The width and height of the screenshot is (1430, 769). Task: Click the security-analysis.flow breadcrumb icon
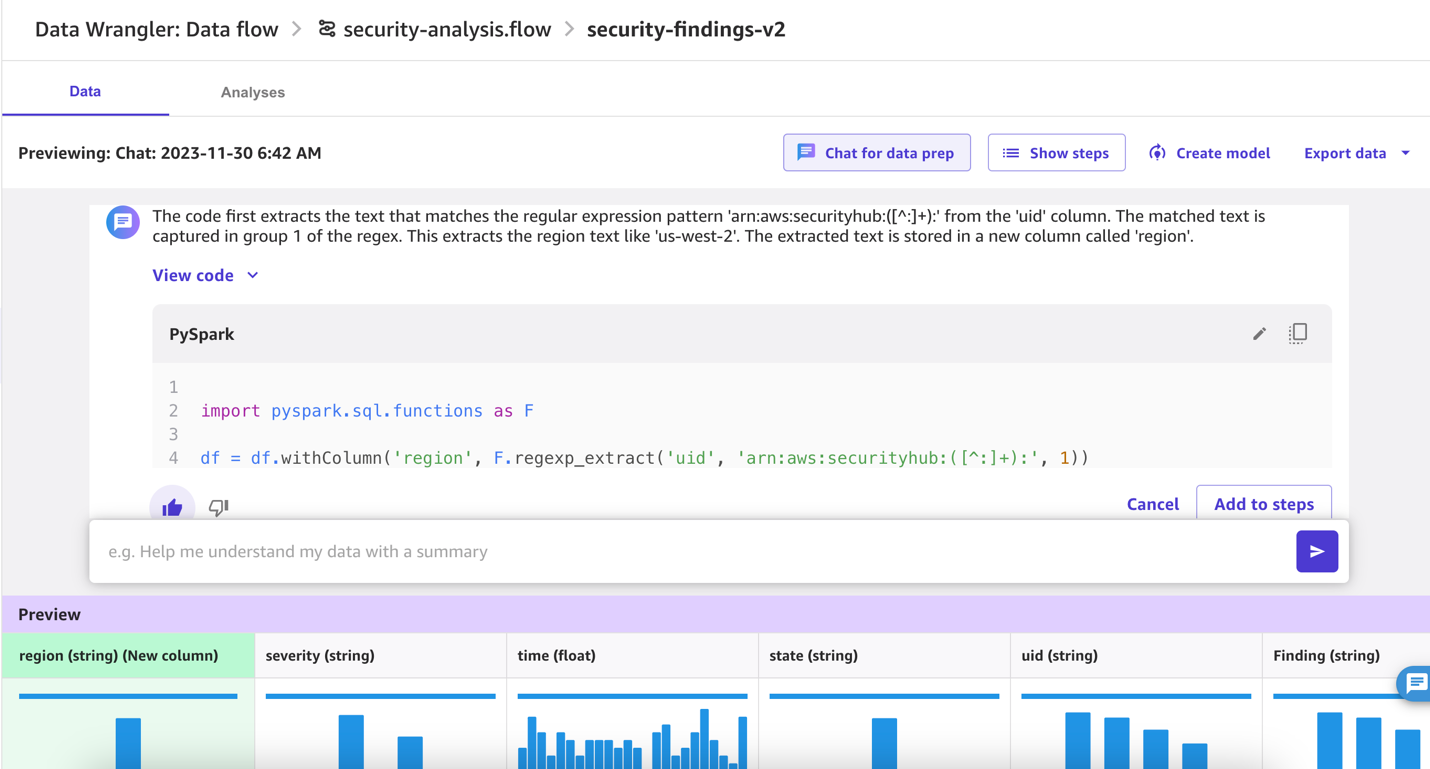327,29
